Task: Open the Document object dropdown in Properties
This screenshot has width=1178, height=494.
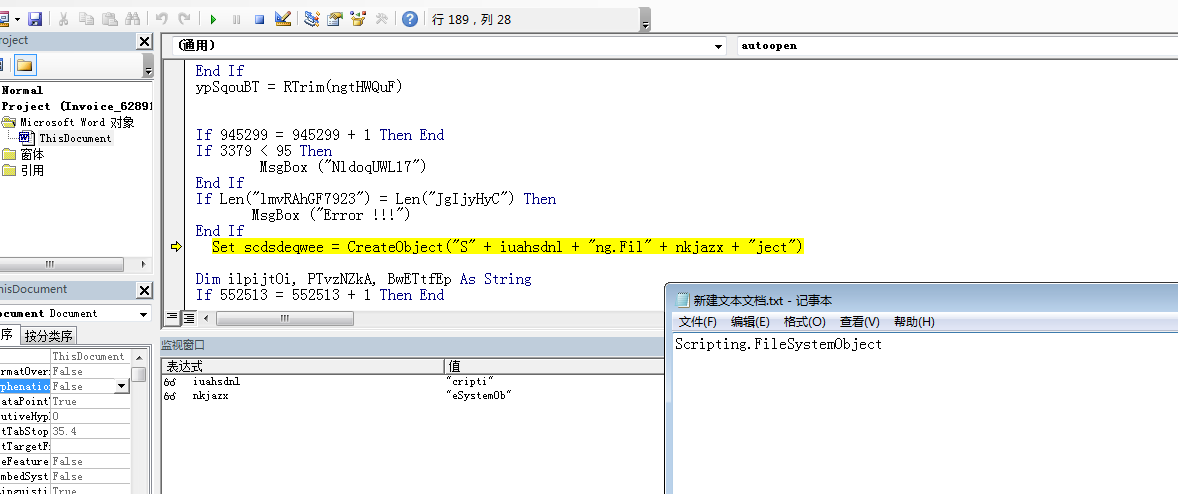Action: pos(143,313)
